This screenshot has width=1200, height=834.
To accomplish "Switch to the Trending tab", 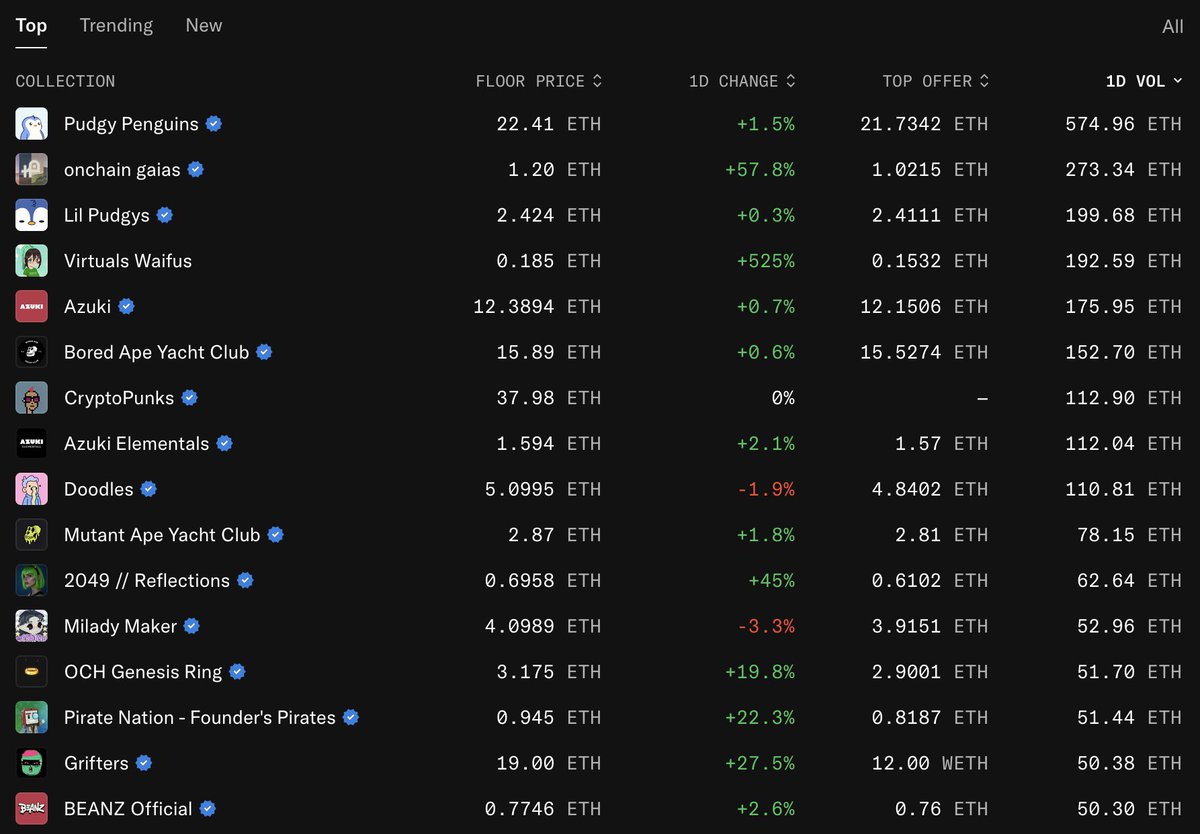I will [x=116, y=26].
